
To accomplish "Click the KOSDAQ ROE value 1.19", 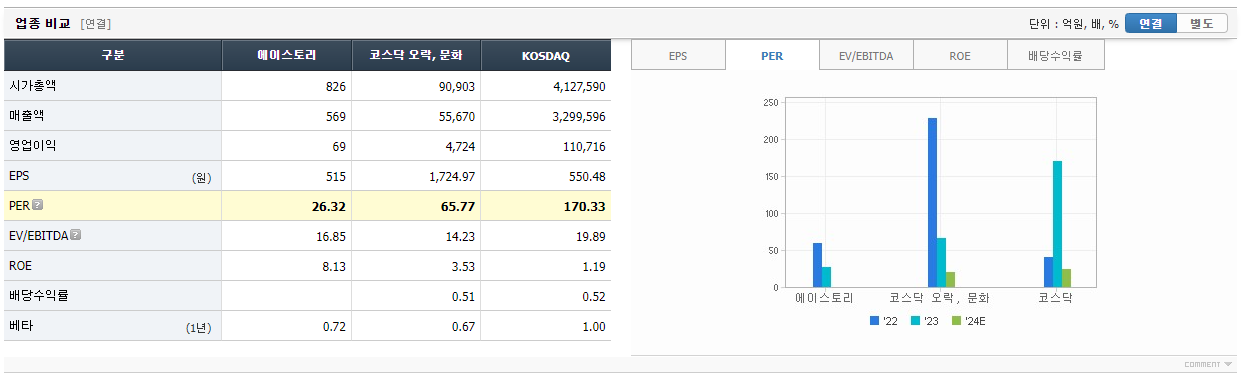I will point(593,267).
